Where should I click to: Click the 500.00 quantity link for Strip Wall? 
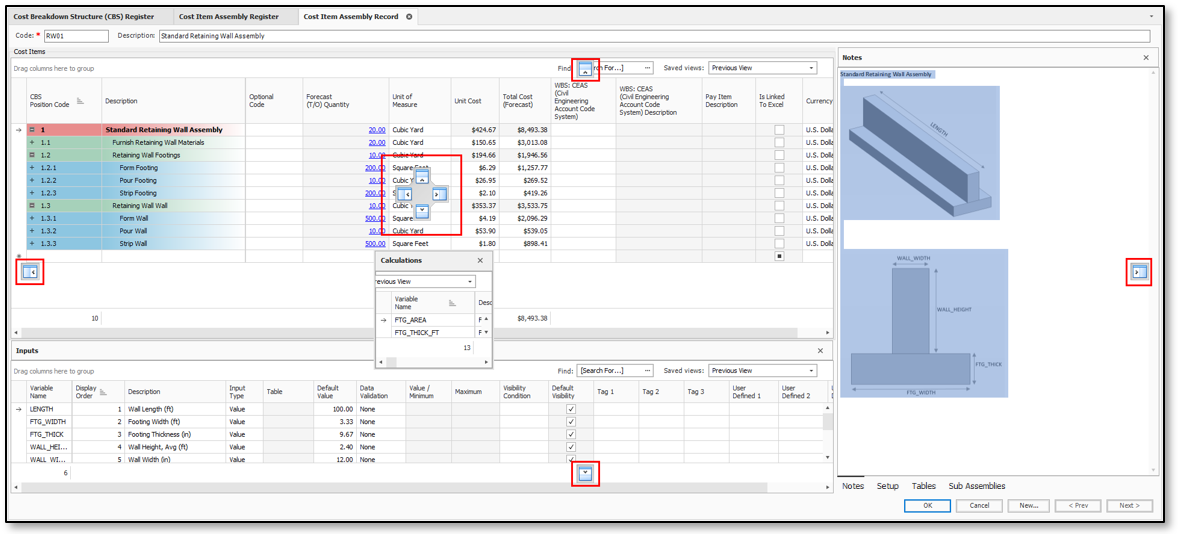click(375, 243)
